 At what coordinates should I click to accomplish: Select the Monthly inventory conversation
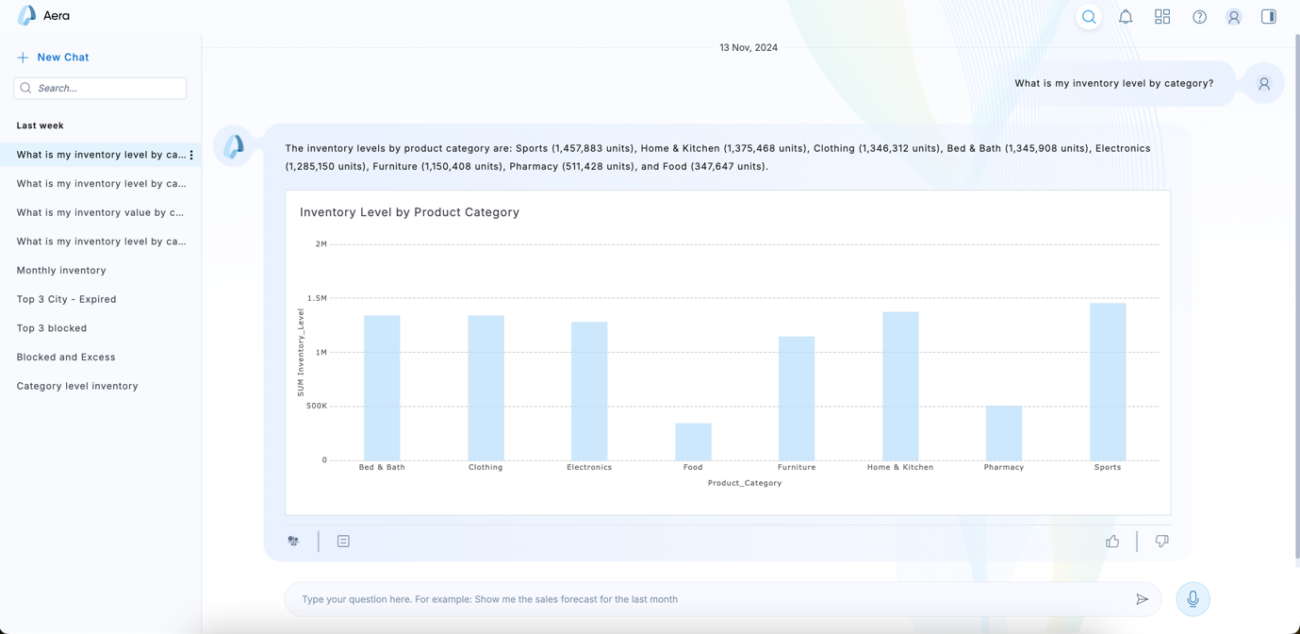tap(60, 270)
